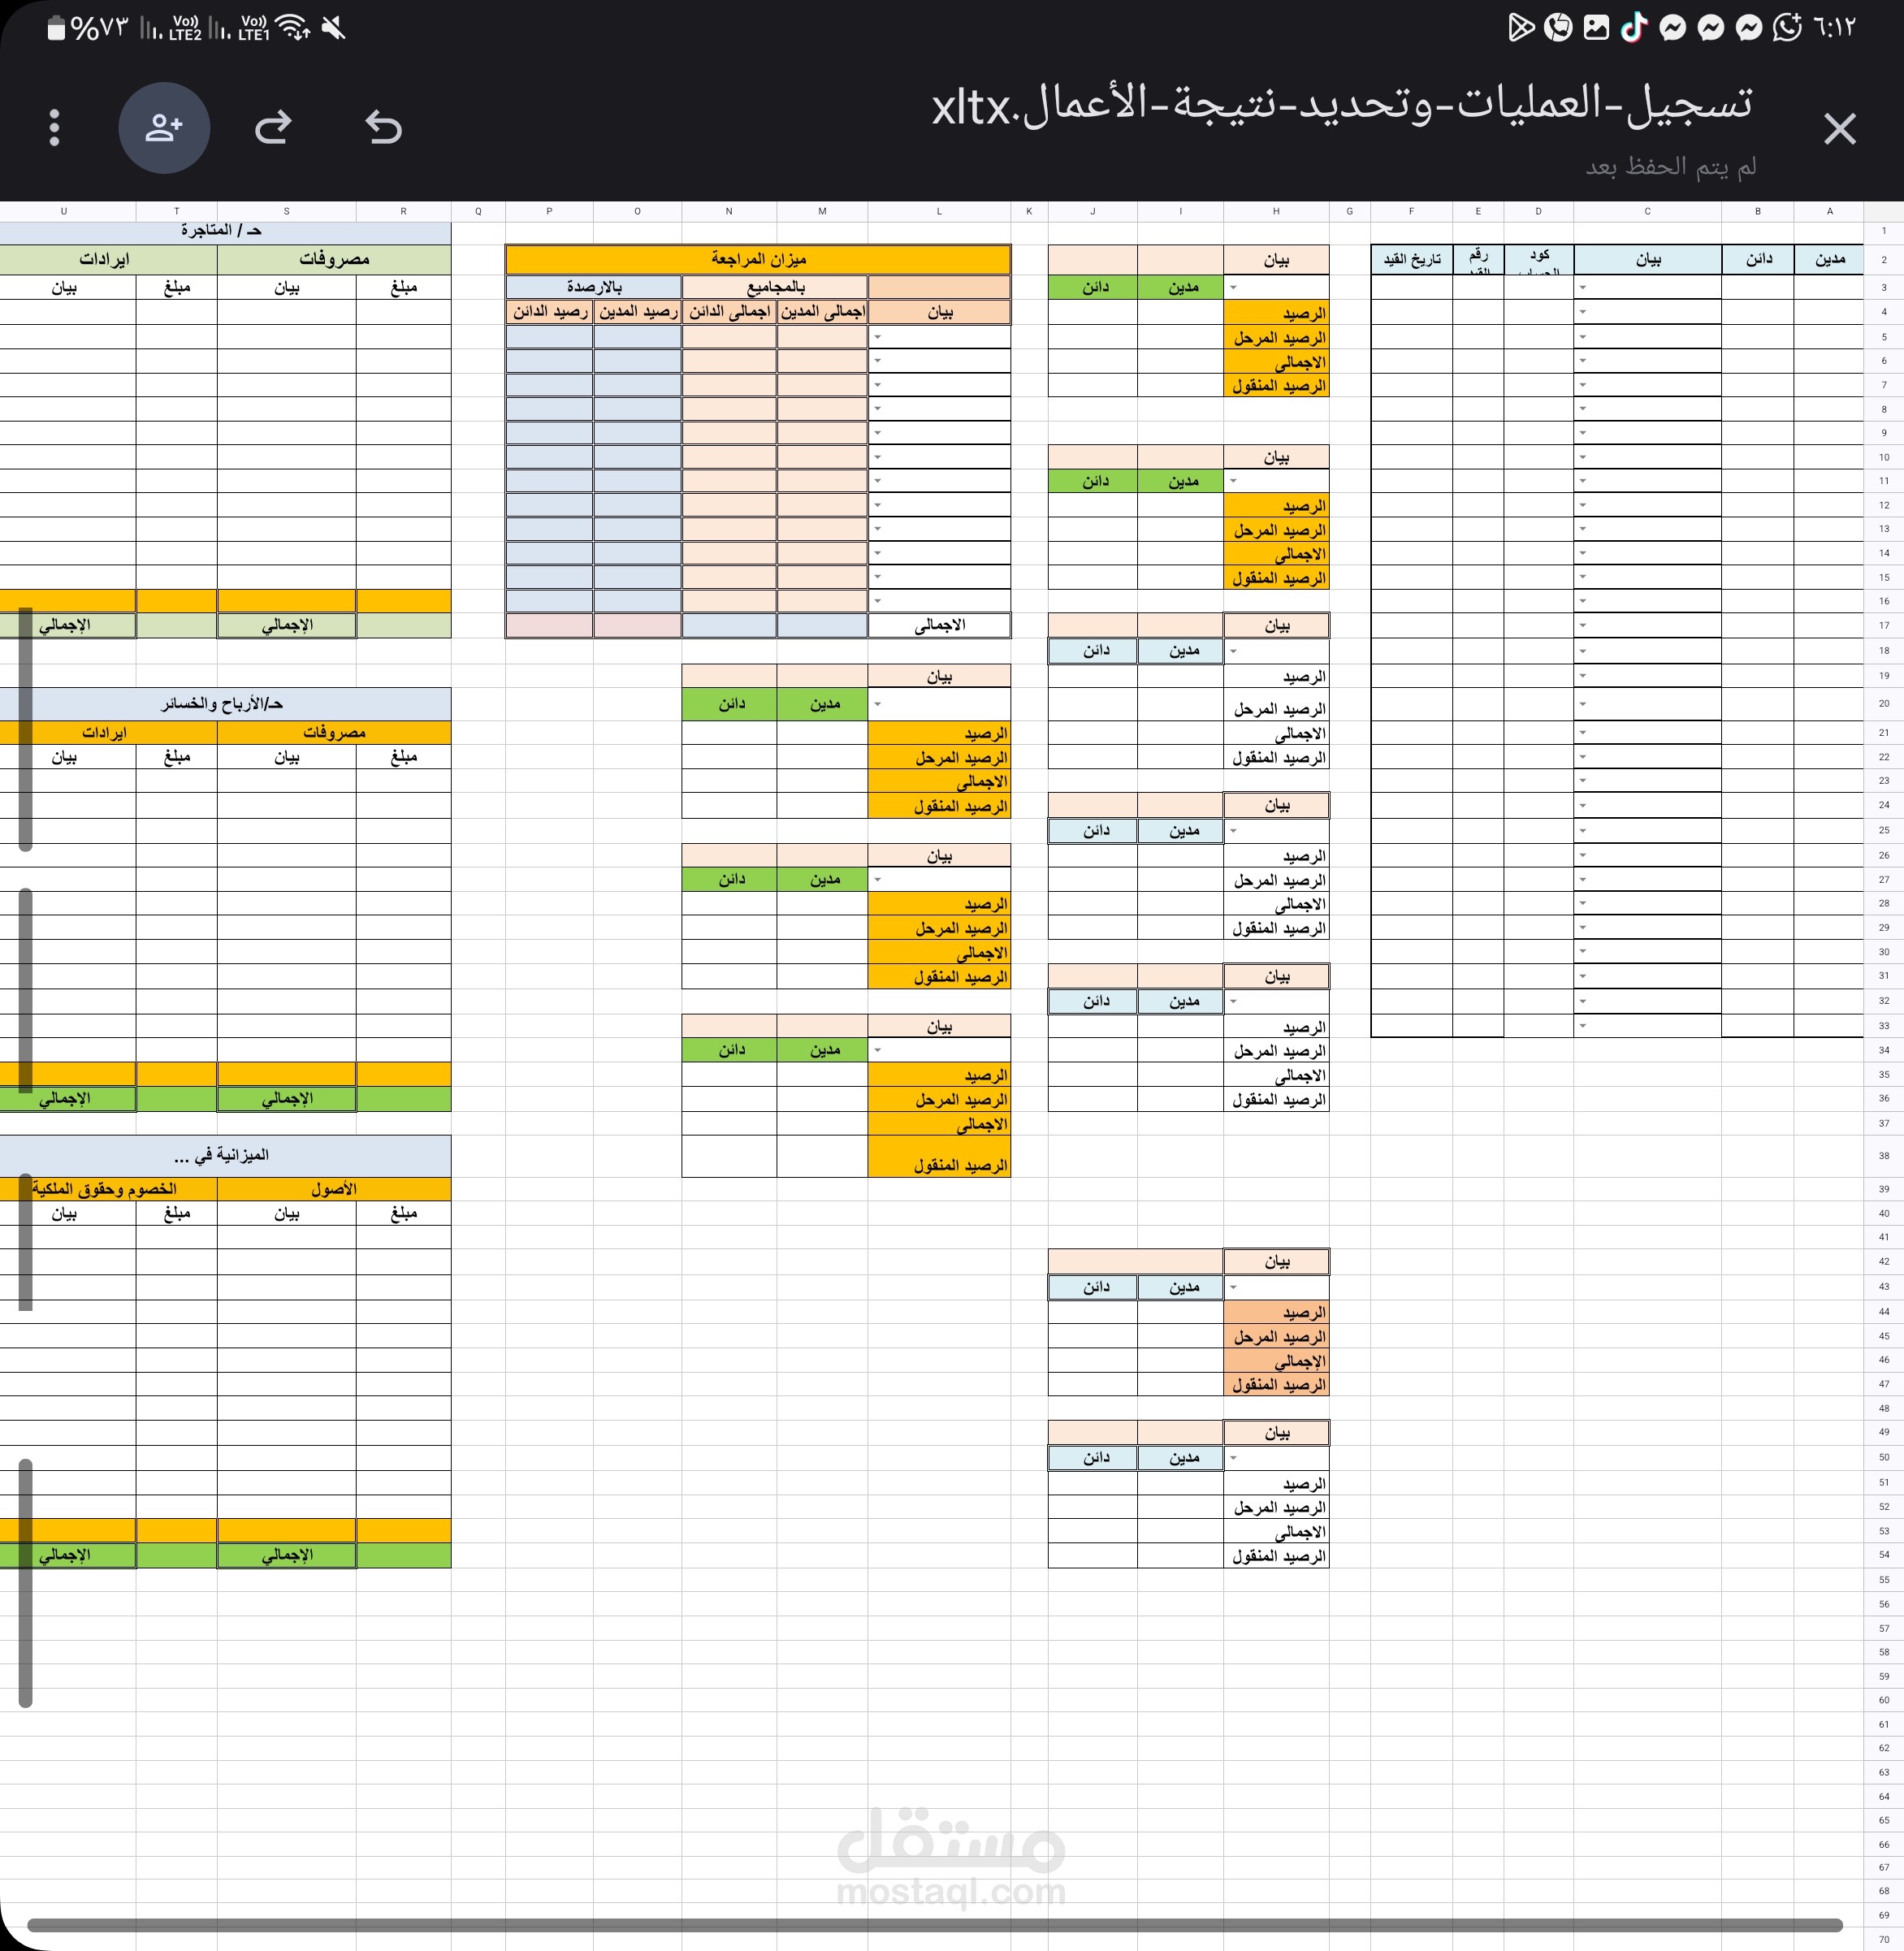
Task: Select الإجمالي under مصروفات in الأرباح والخسائر
Action: (x=287, y=1099)
